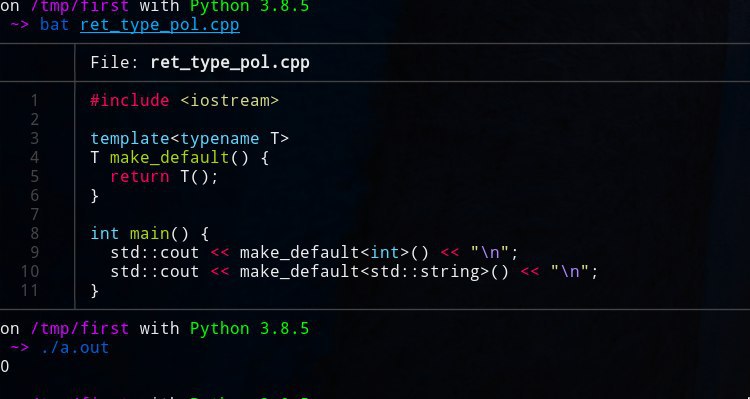Select make_default in the line 4 definition
The height and width of the screenshot is (399, 750).
click(170, 157)
